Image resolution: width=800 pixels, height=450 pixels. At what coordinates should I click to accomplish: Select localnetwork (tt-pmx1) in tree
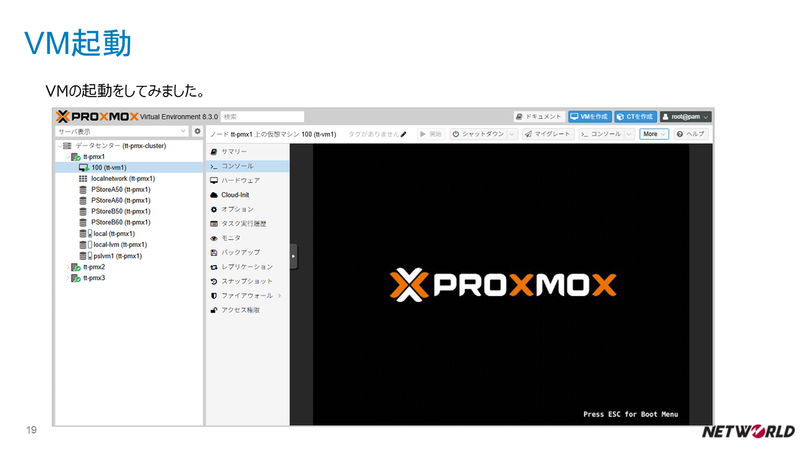tap(123, 179)
